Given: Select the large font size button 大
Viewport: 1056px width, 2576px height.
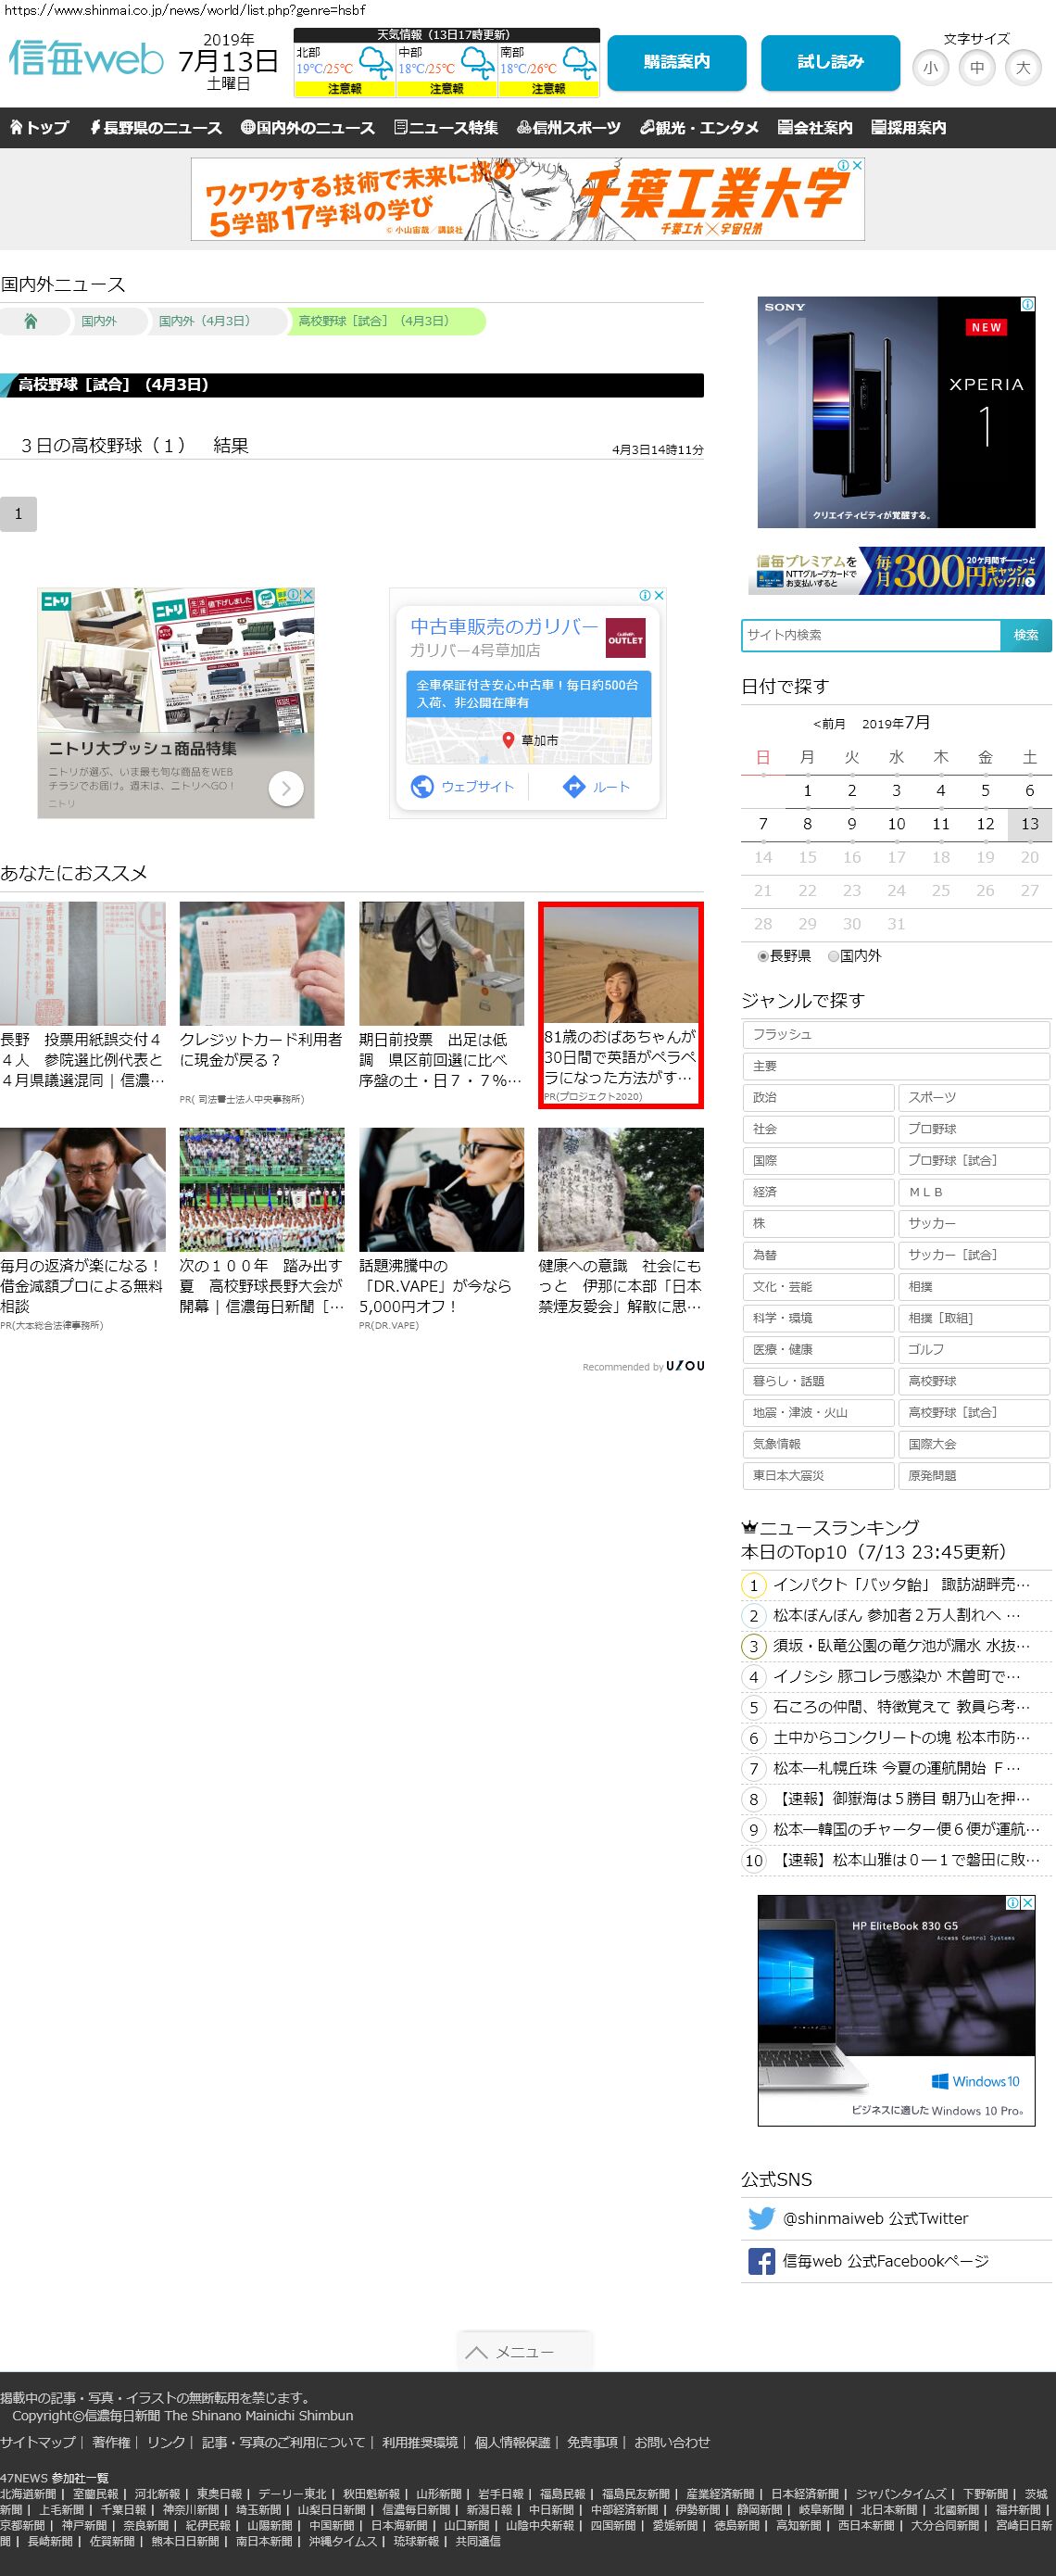Looking at the screenshot, I should [x=1022, y=68].
